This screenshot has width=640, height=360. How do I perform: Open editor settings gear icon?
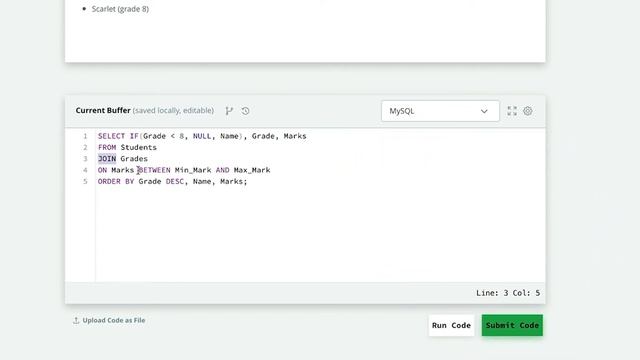pos(528,111)
